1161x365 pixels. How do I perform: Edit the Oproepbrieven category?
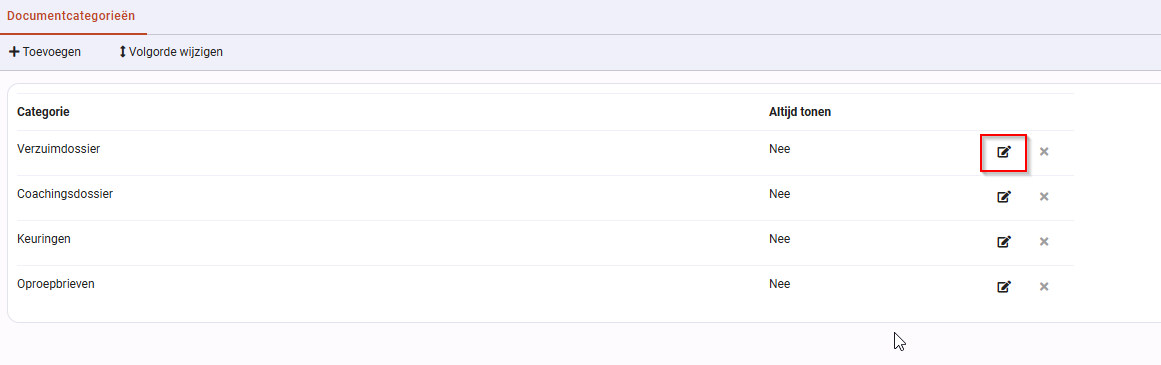point(1003,287)
